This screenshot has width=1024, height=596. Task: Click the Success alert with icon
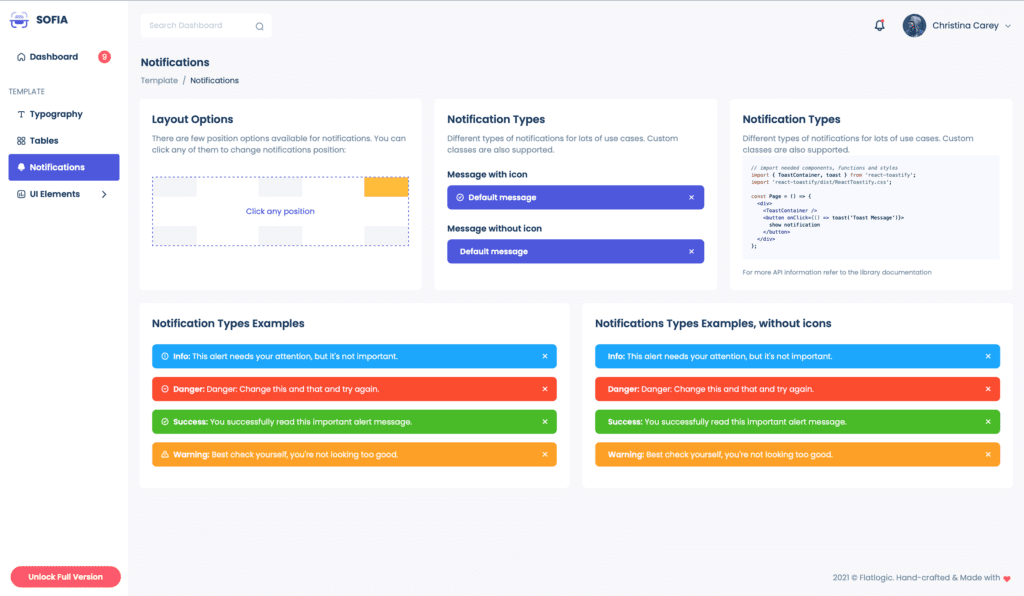pyautogui.click(x=354, y=422)
